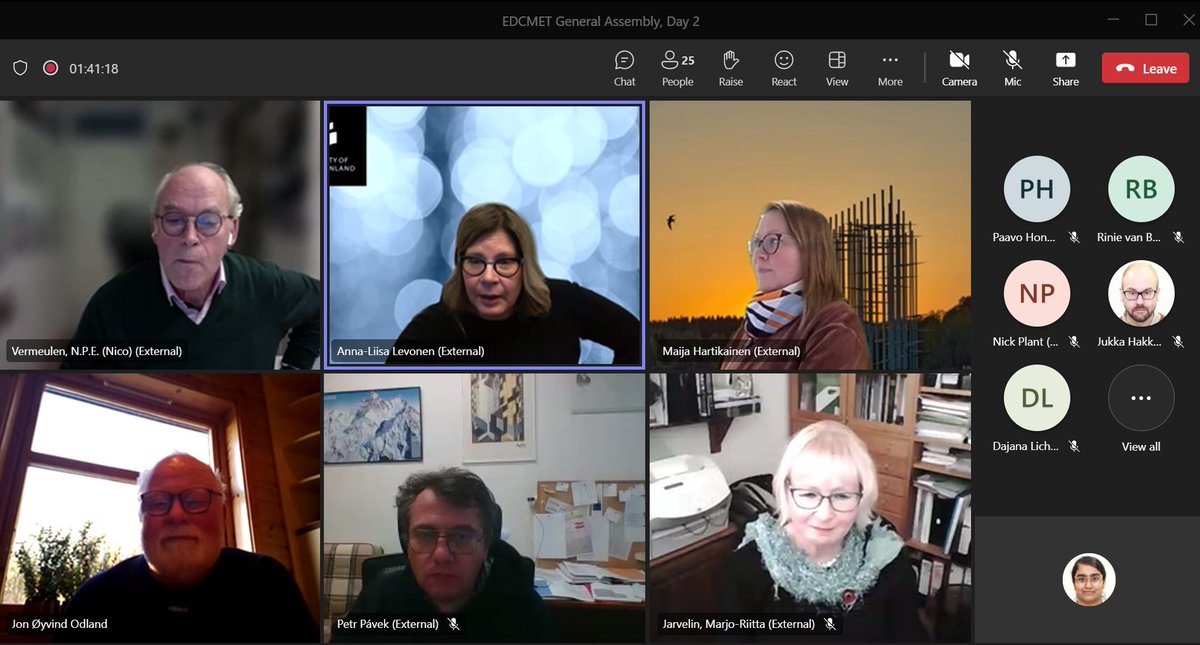Screen dimensions: 1200x645
Task: Change the meeting View layout
Action: point(837,68)
